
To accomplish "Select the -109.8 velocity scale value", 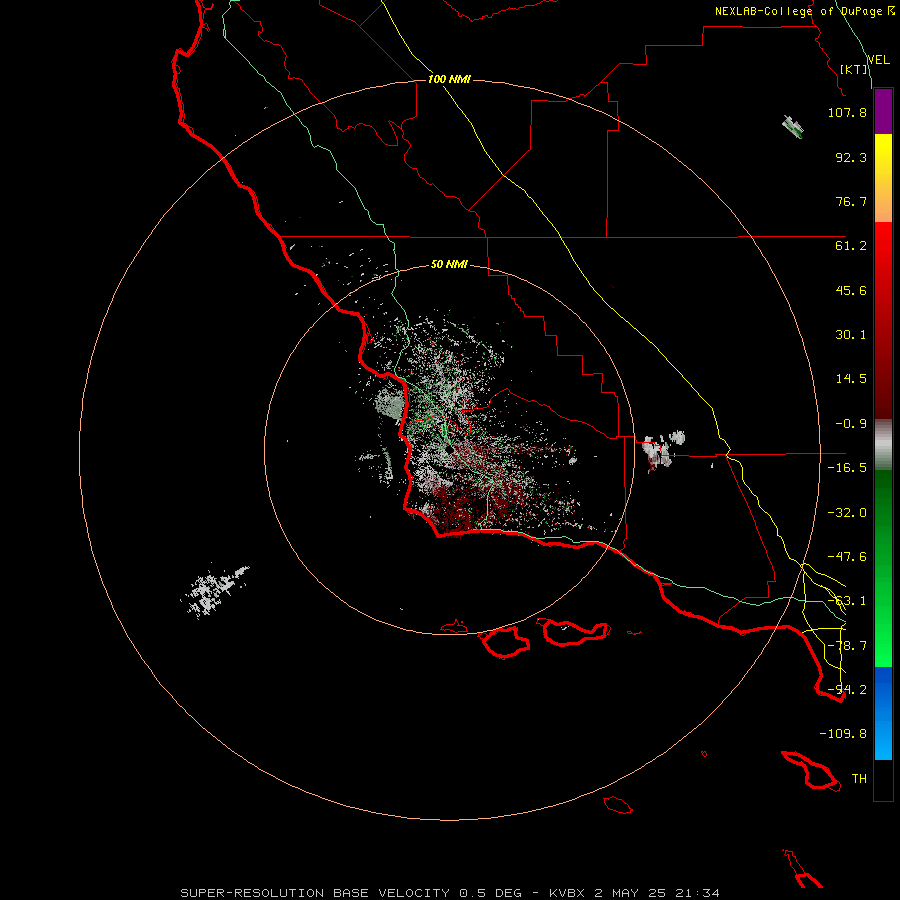I will coord(843,734).
